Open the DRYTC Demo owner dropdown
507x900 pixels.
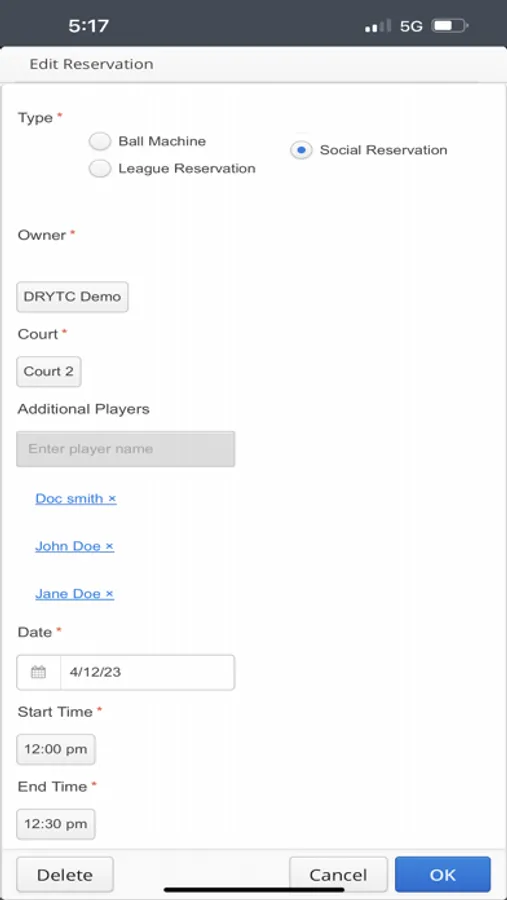(x=72, y=297)
